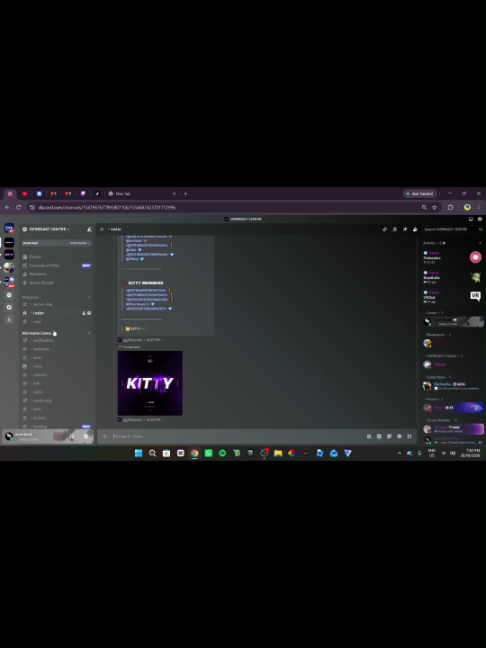Click the invite icon beside the server name
Viewport: 486px width, 648px height.
pyautogui.click(x=89, y=229)
